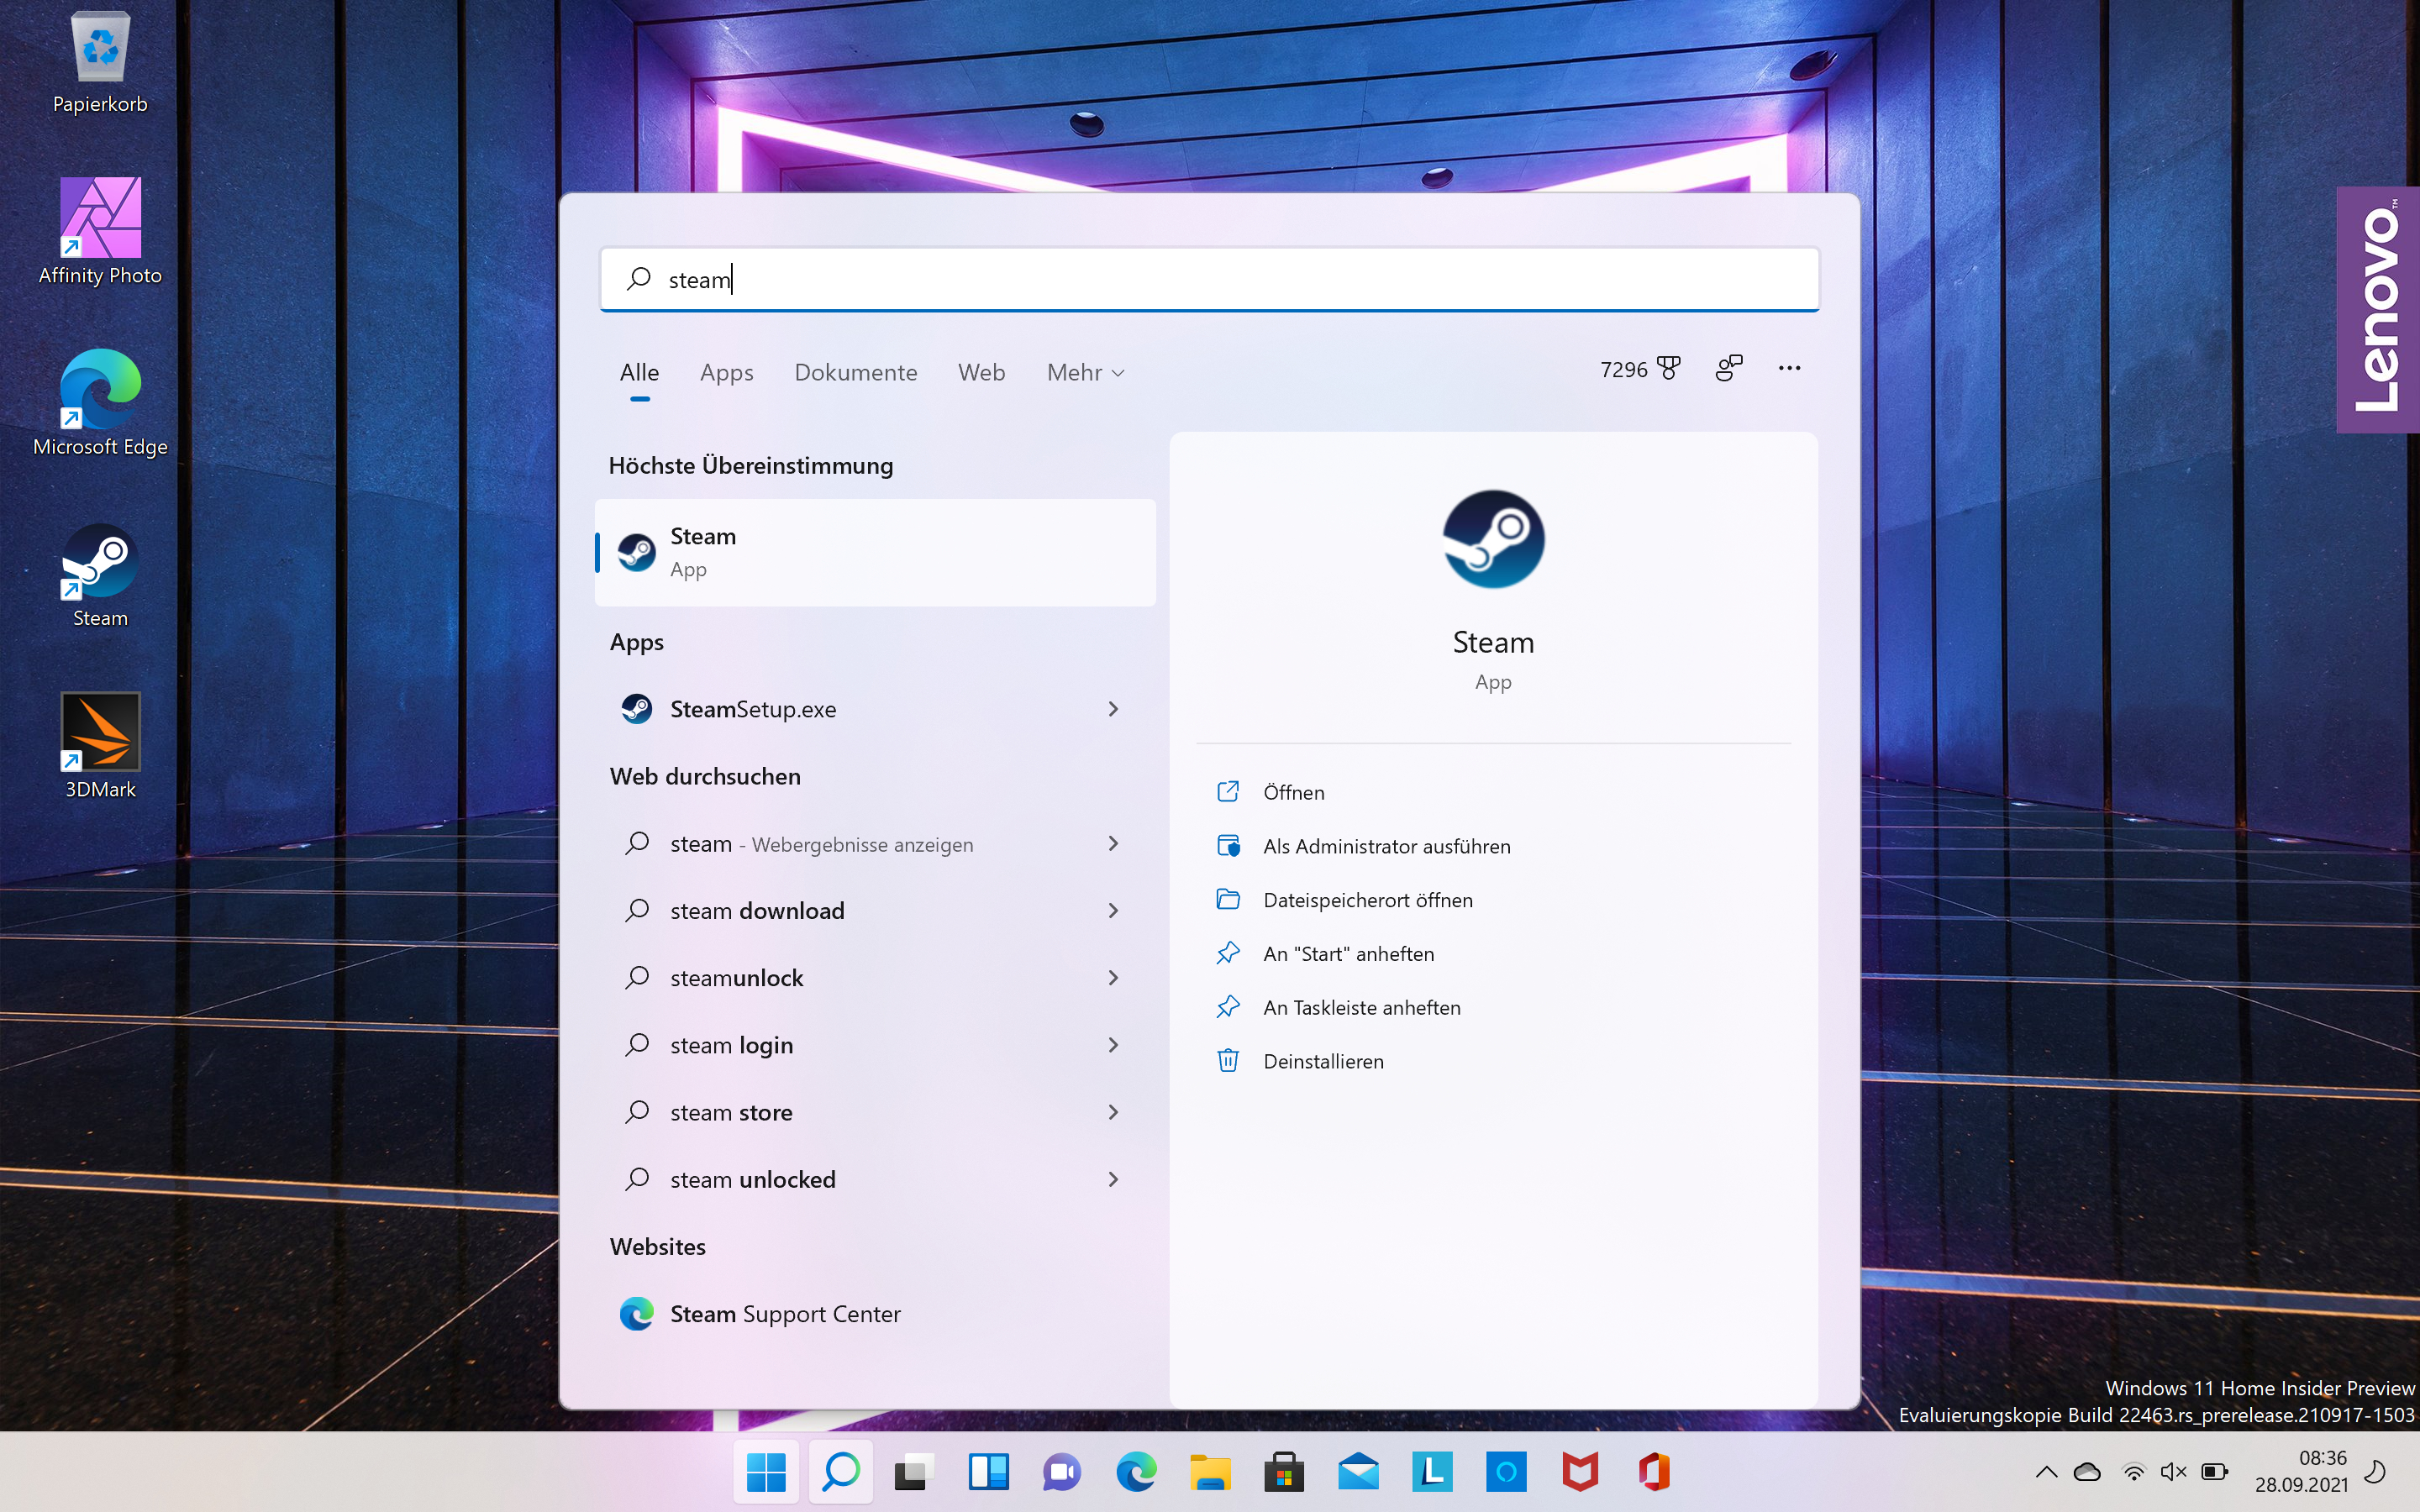Expand the Mehr dropdown
Image resolution: width=2420 pixels, height=1512 pixels.
1086,372
